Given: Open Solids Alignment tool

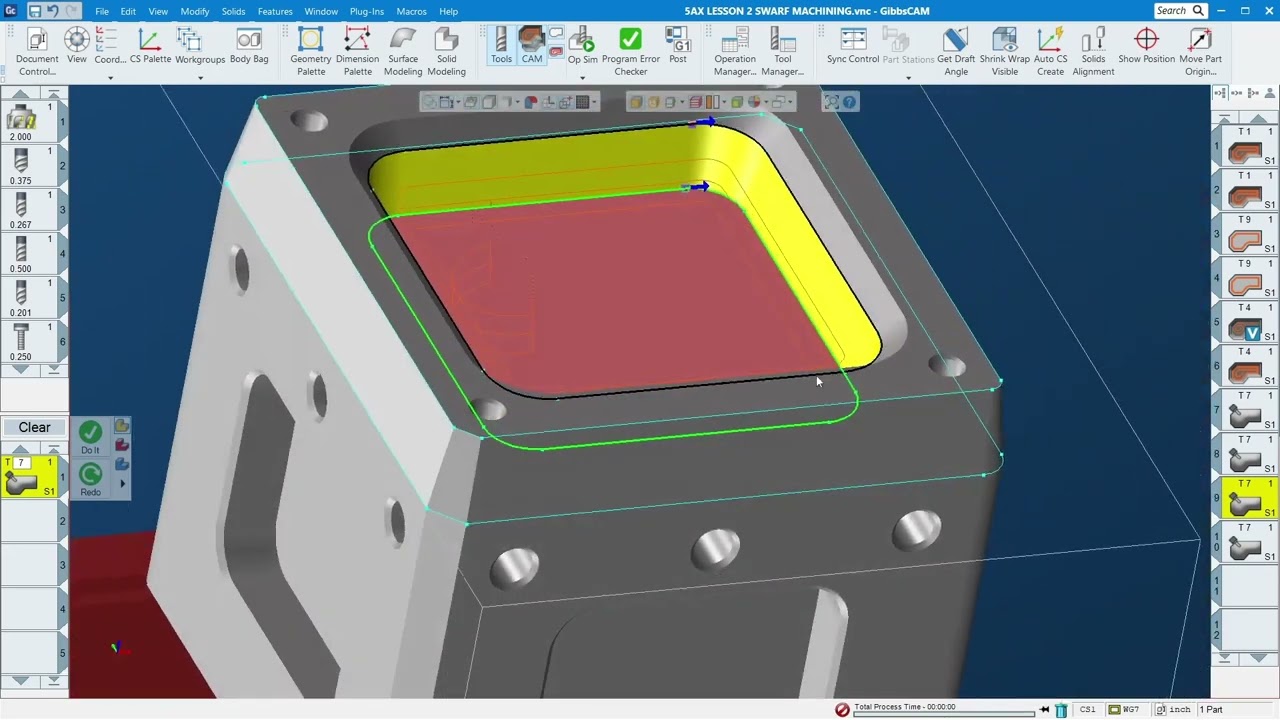Looking at the screenshot, I should pyautogui.click(x=1093, y=52).
